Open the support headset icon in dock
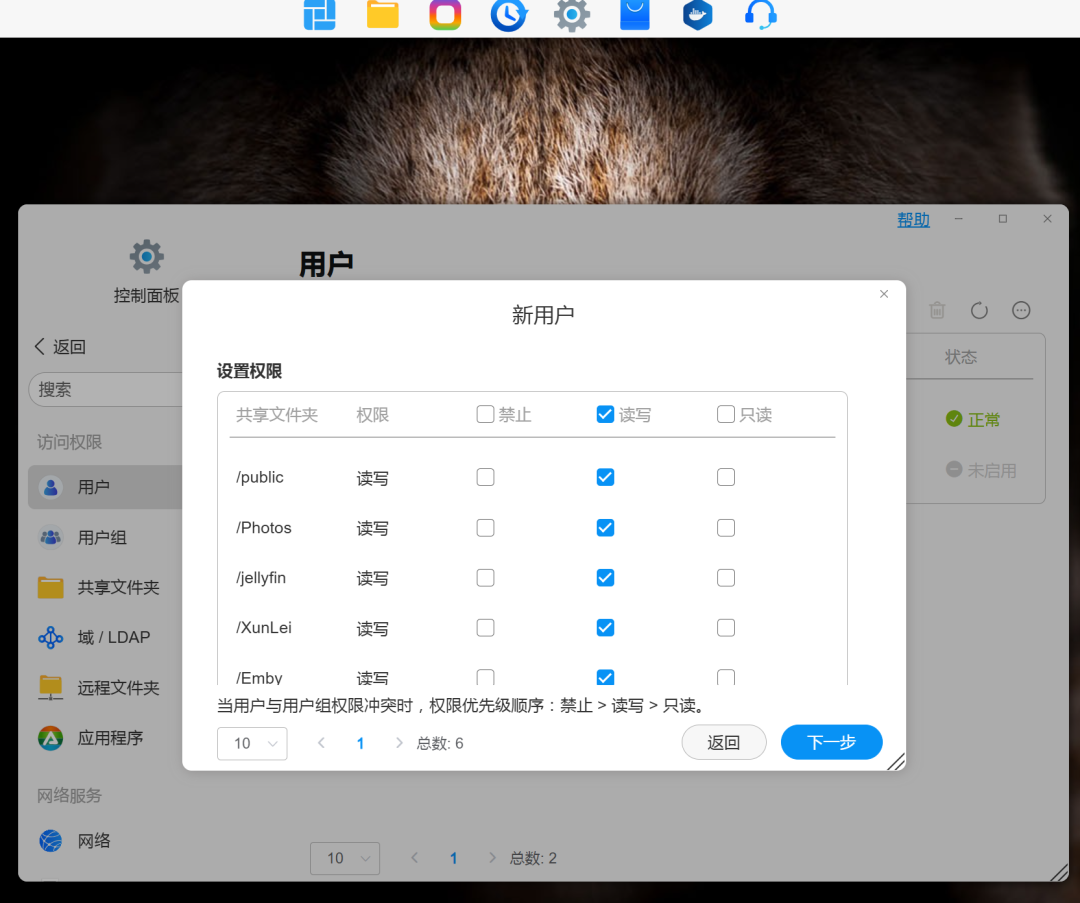The width and height of the screenshot is (1080, 903). pyautogui.click(x=760, y=15)
